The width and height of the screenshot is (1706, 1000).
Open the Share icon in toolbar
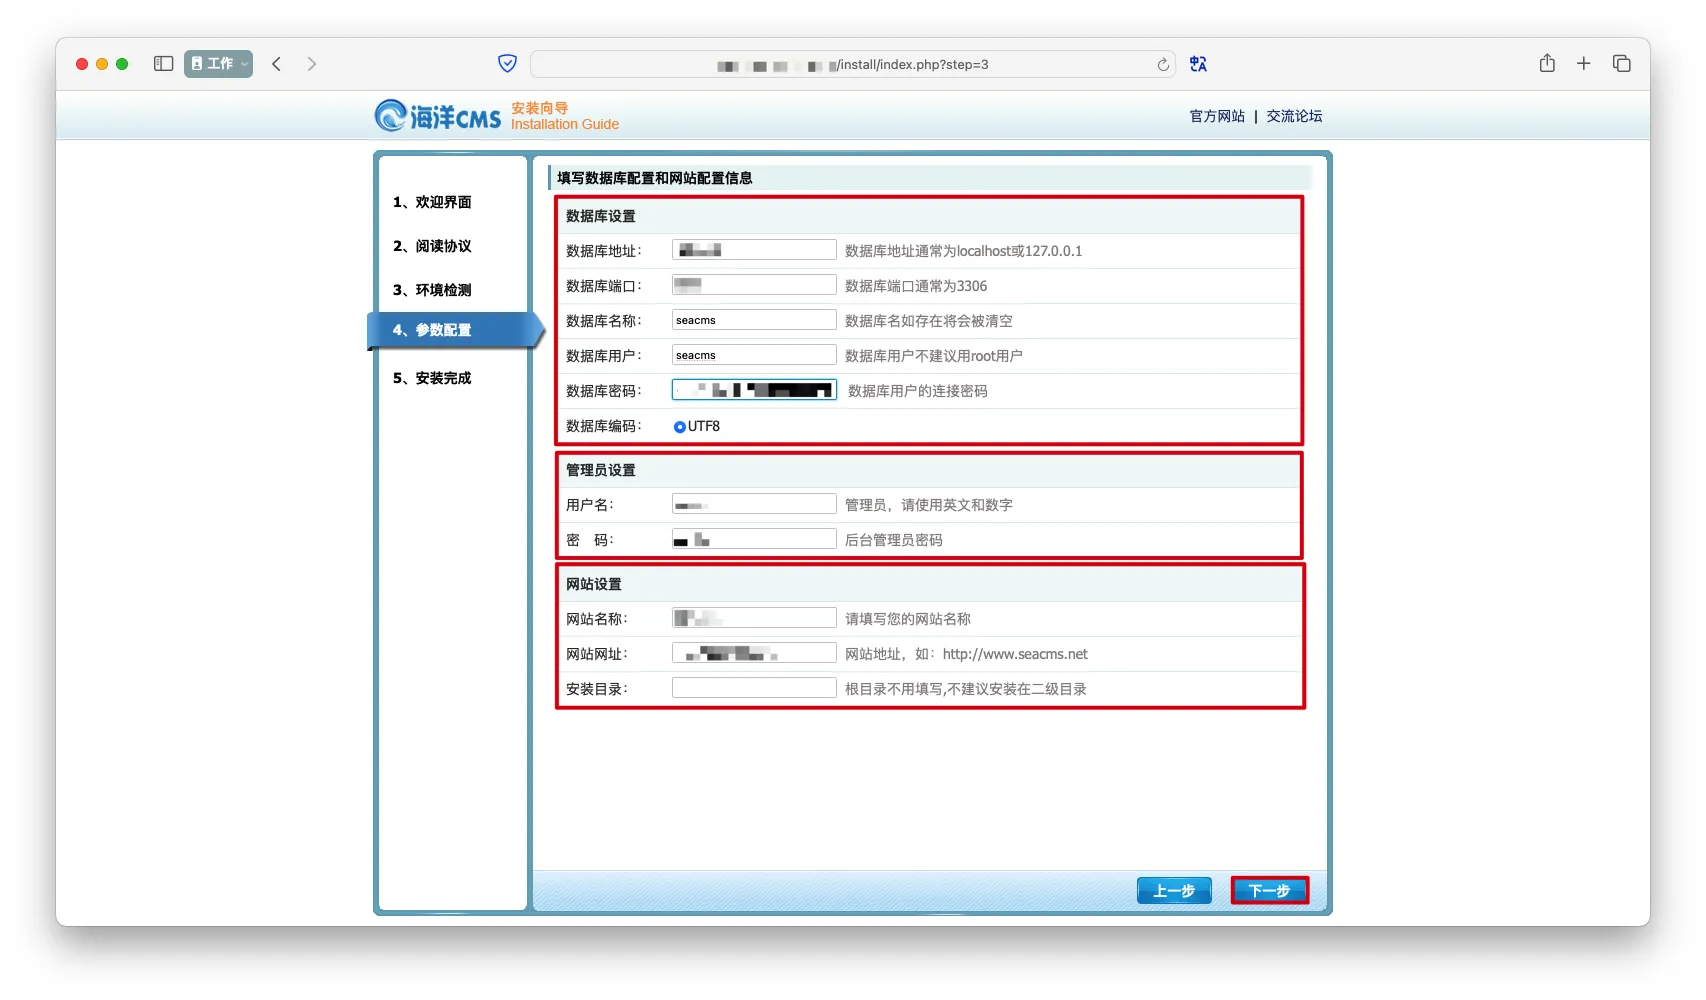(x=1547, y=63)
